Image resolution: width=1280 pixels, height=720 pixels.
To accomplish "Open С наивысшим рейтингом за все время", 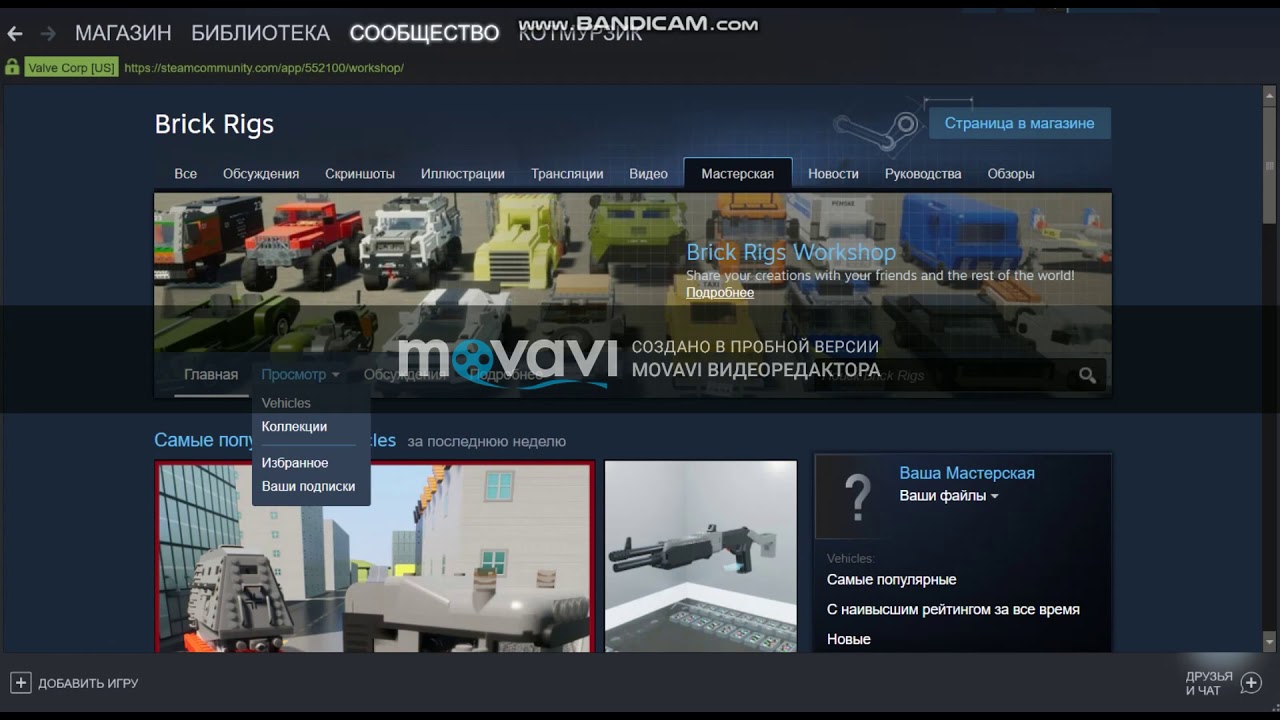I will click(953, 609).
